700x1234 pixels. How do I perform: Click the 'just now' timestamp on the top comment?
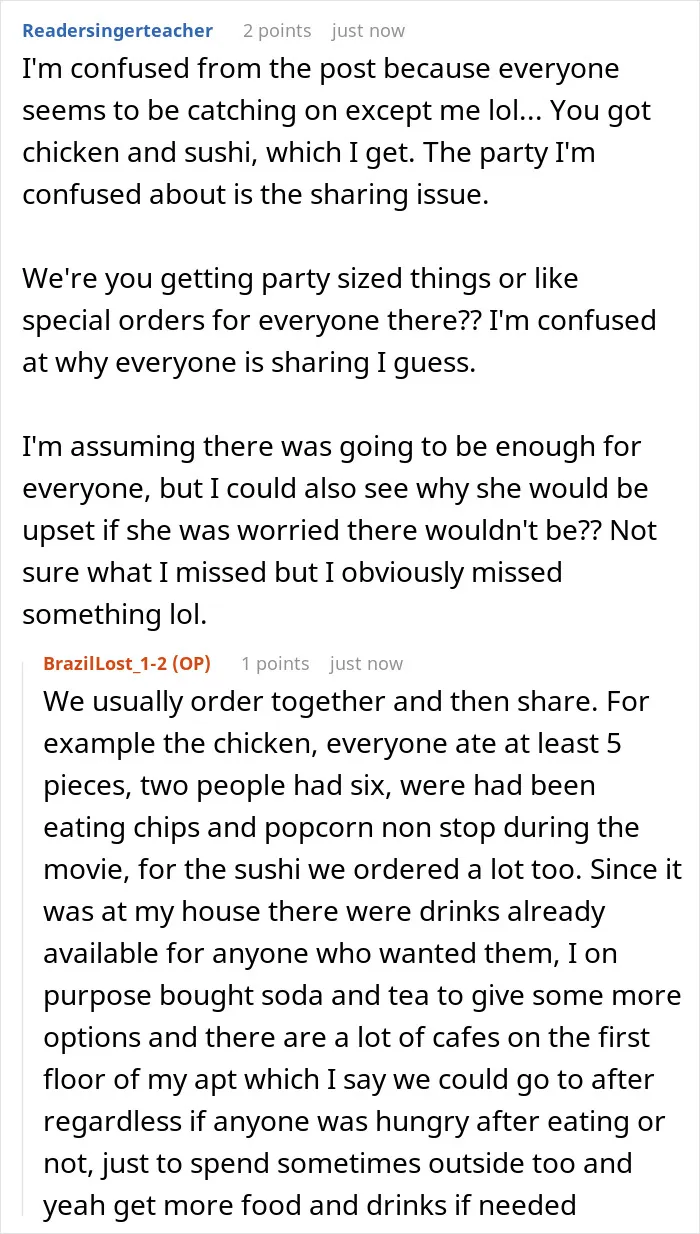368,31
